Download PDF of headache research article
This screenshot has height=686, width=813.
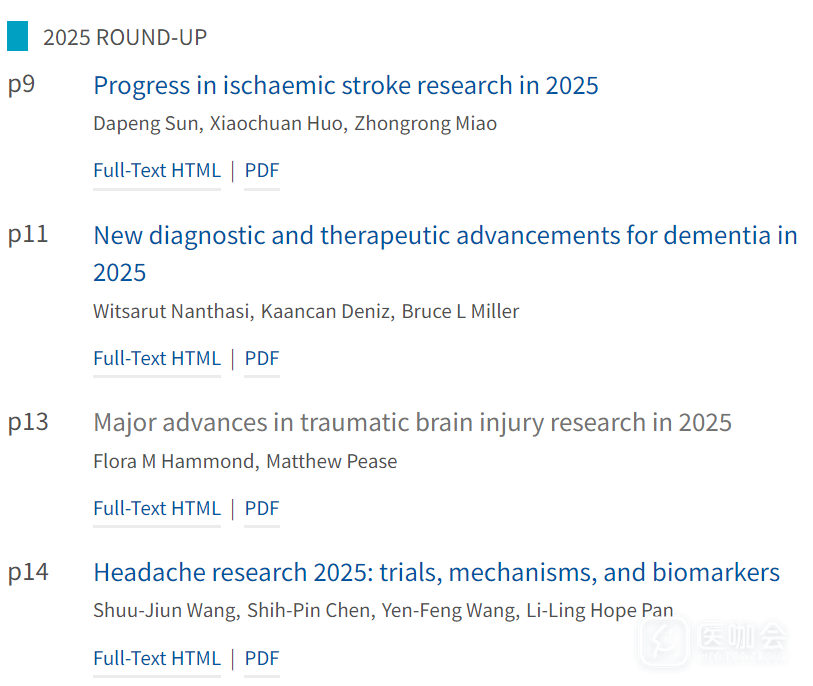point(262,658)
